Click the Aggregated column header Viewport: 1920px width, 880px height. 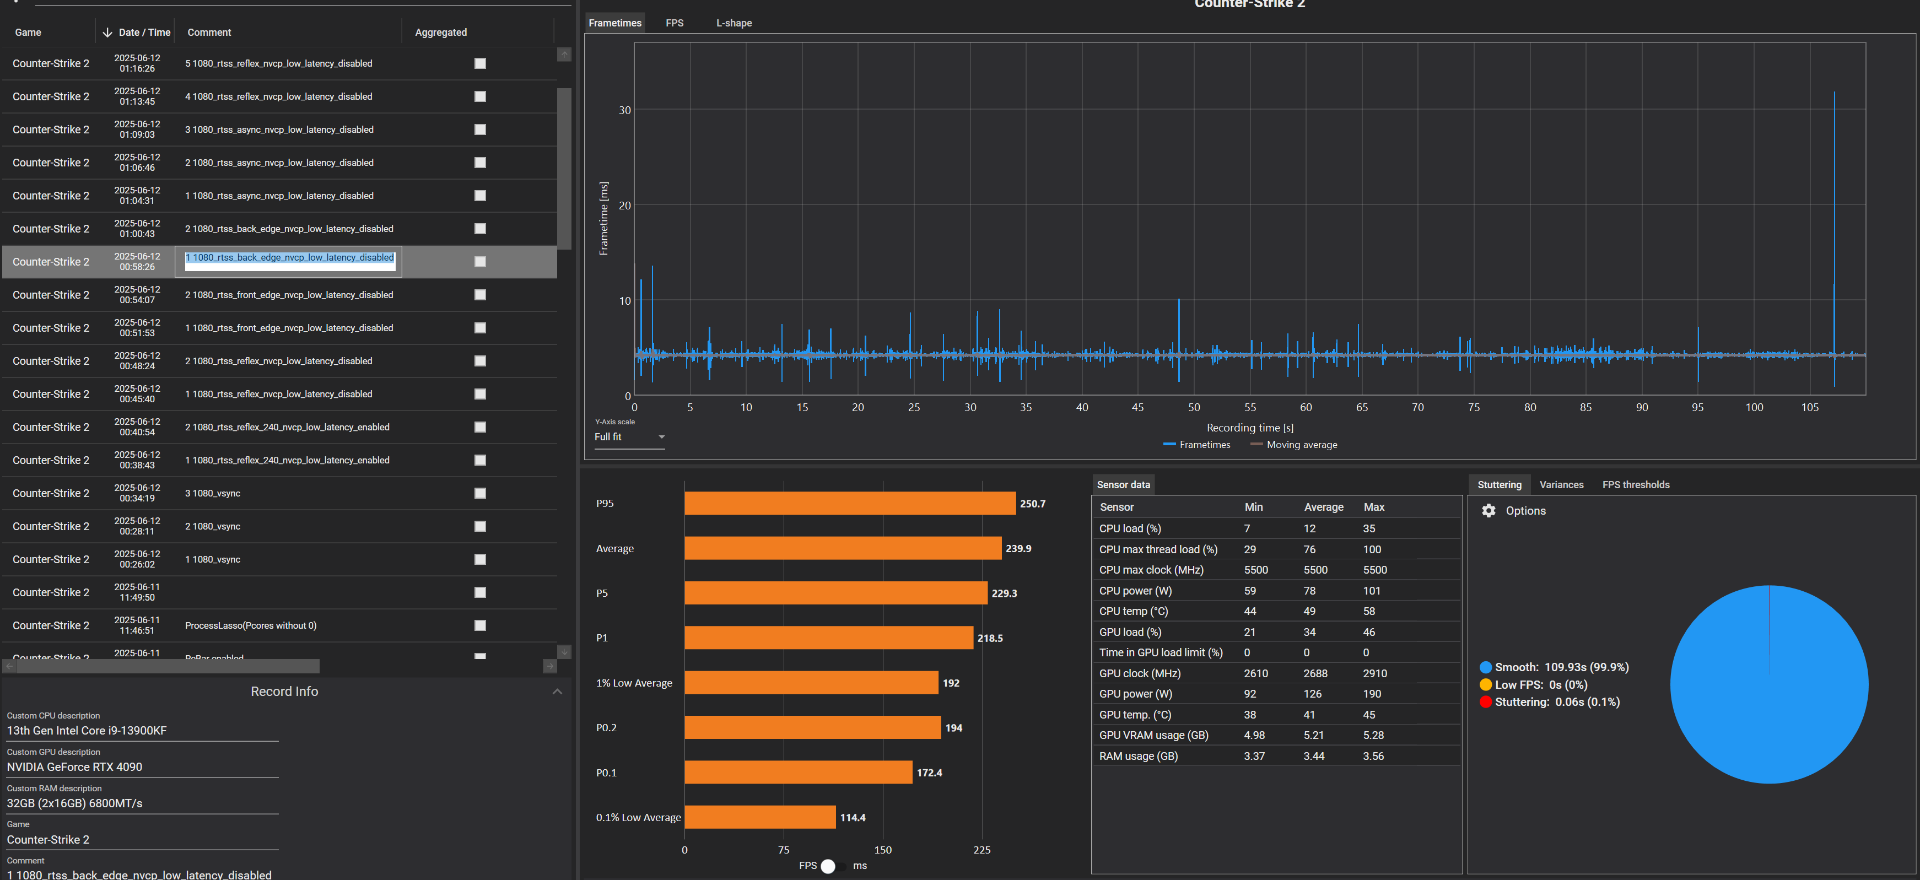point(441,33)
